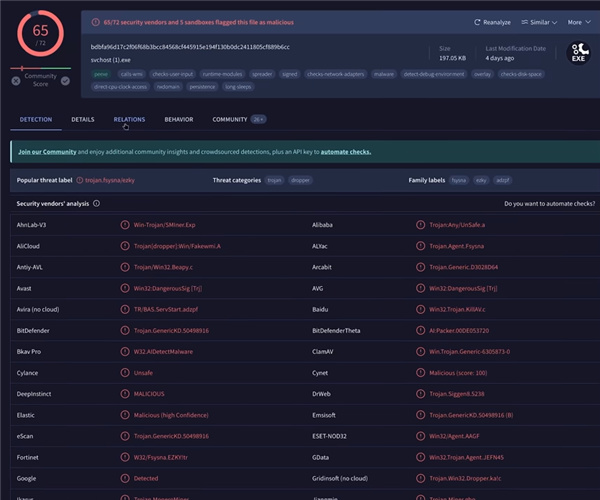Upvote with the community score checkmark icon
Viewport: 600px width, 500px height.
(65, 81)
